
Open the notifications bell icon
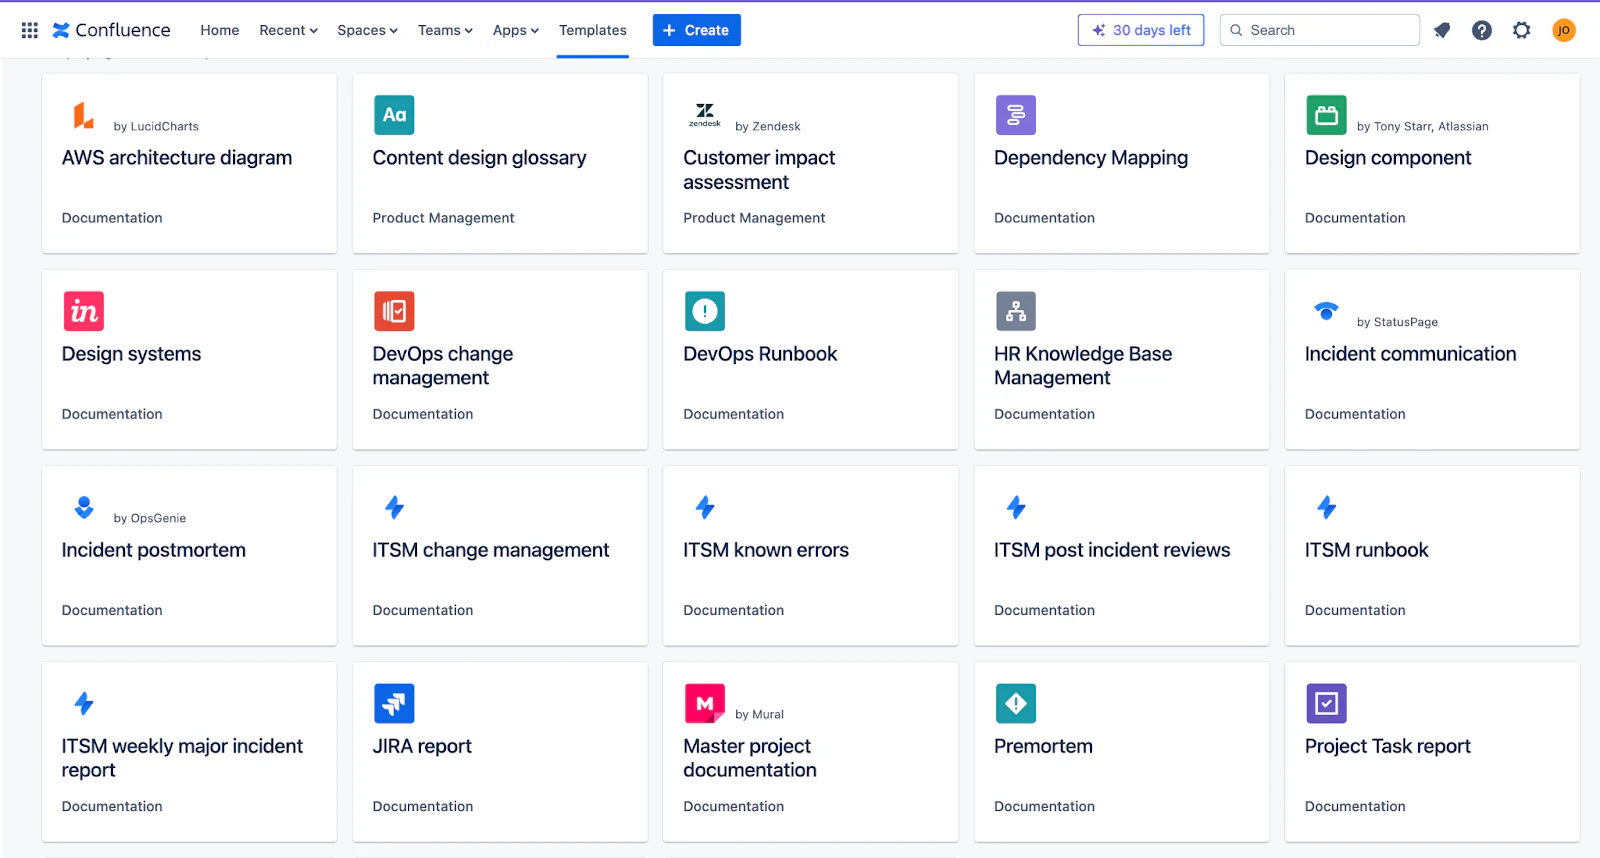coord(1442,30)
